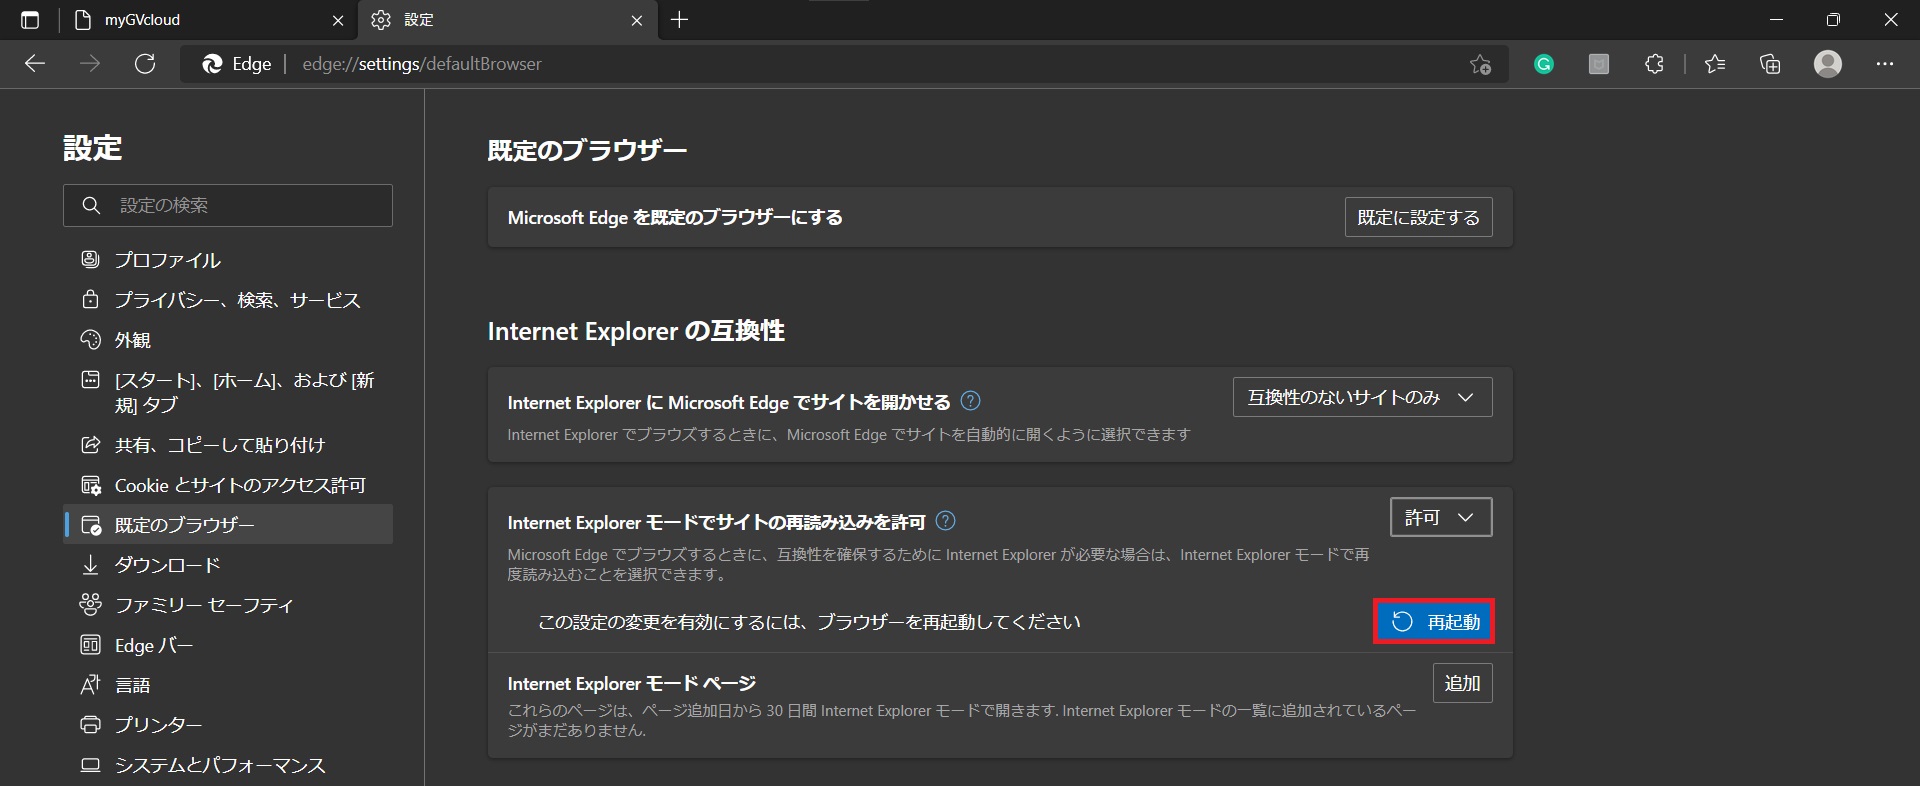This screenshot has width=1920, height=786.
Task: Click the Edge site identity badge
Action: click(237, 64)
